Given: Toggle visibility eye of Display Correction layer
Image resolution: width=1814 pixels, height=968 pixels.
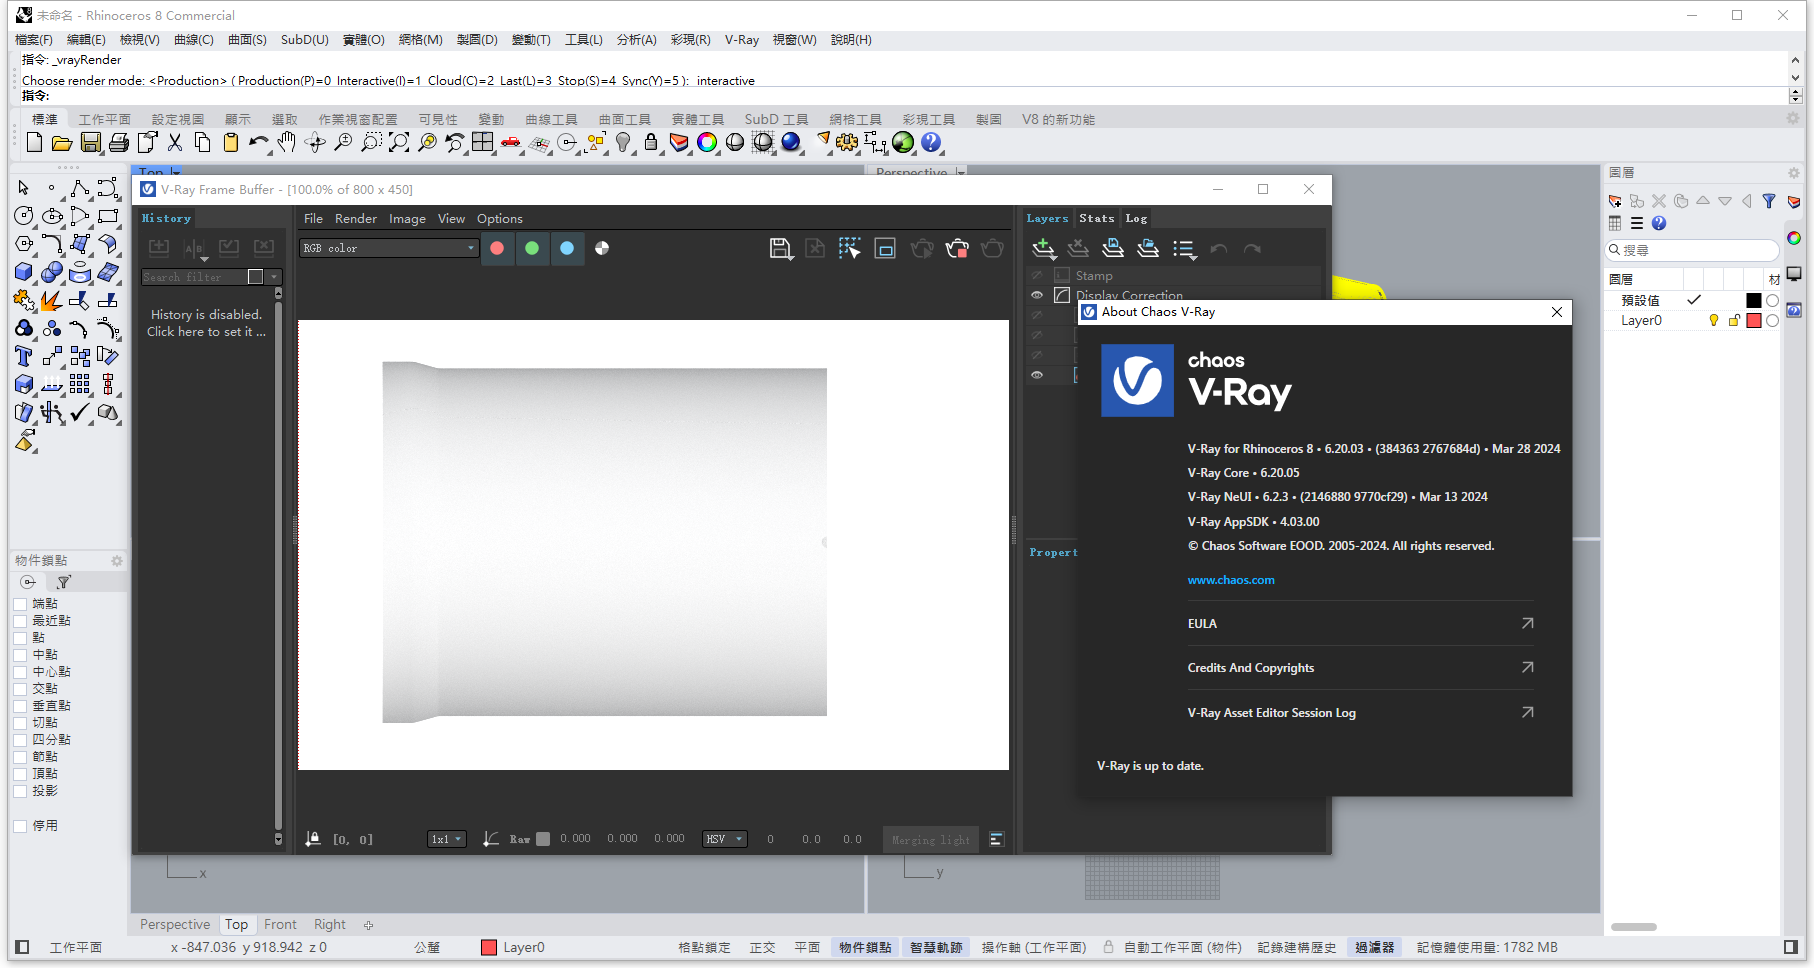Looking at the screenshot, I should click(1037, 295).
